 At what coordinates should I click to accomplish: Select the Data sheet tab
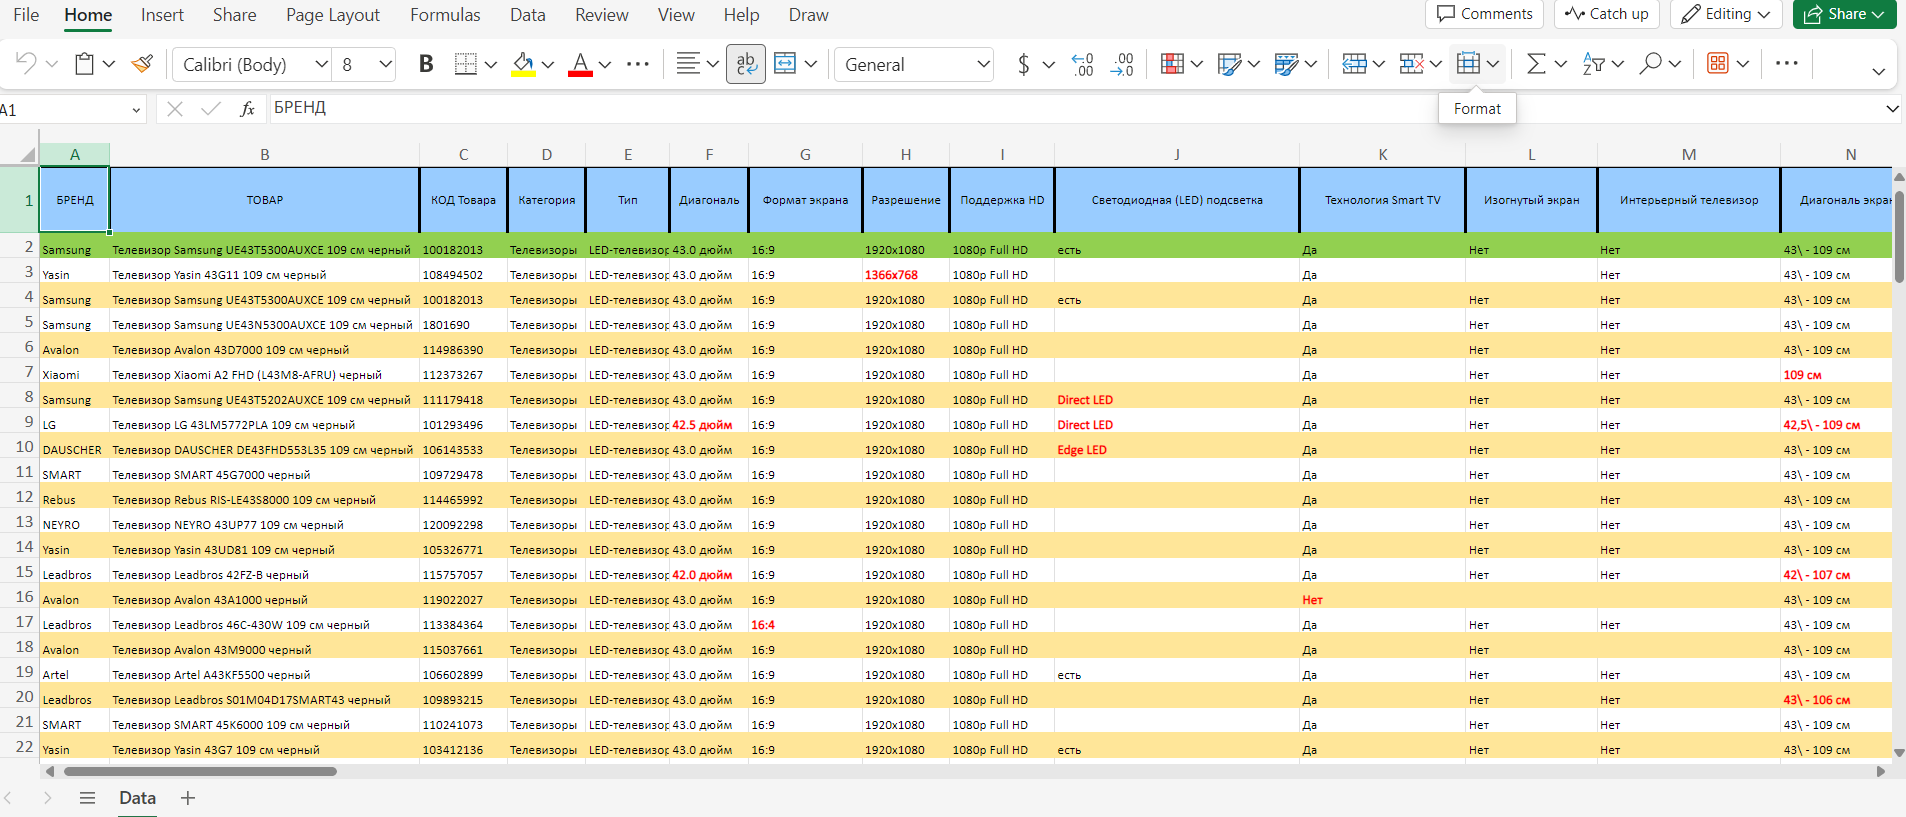point(138,798)
